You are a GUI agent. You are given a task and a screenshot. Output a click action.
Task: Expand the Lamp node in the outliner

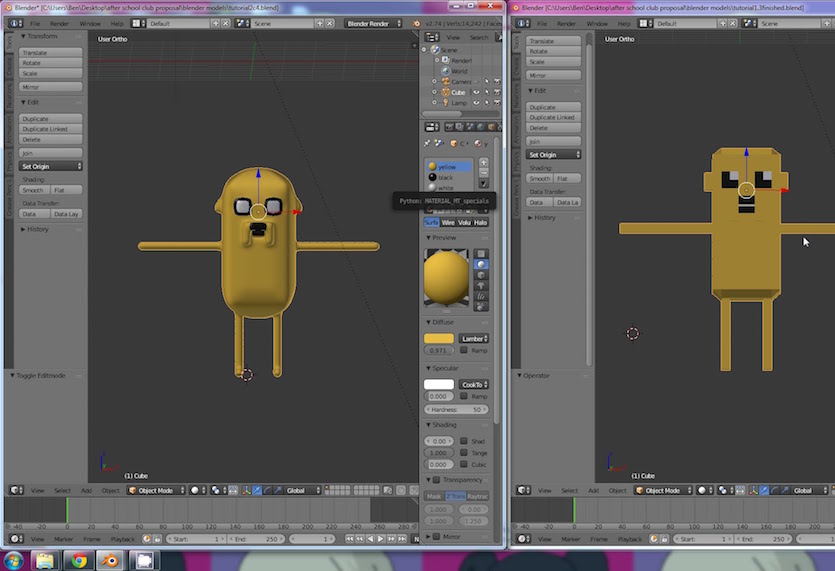pos(435,103)
